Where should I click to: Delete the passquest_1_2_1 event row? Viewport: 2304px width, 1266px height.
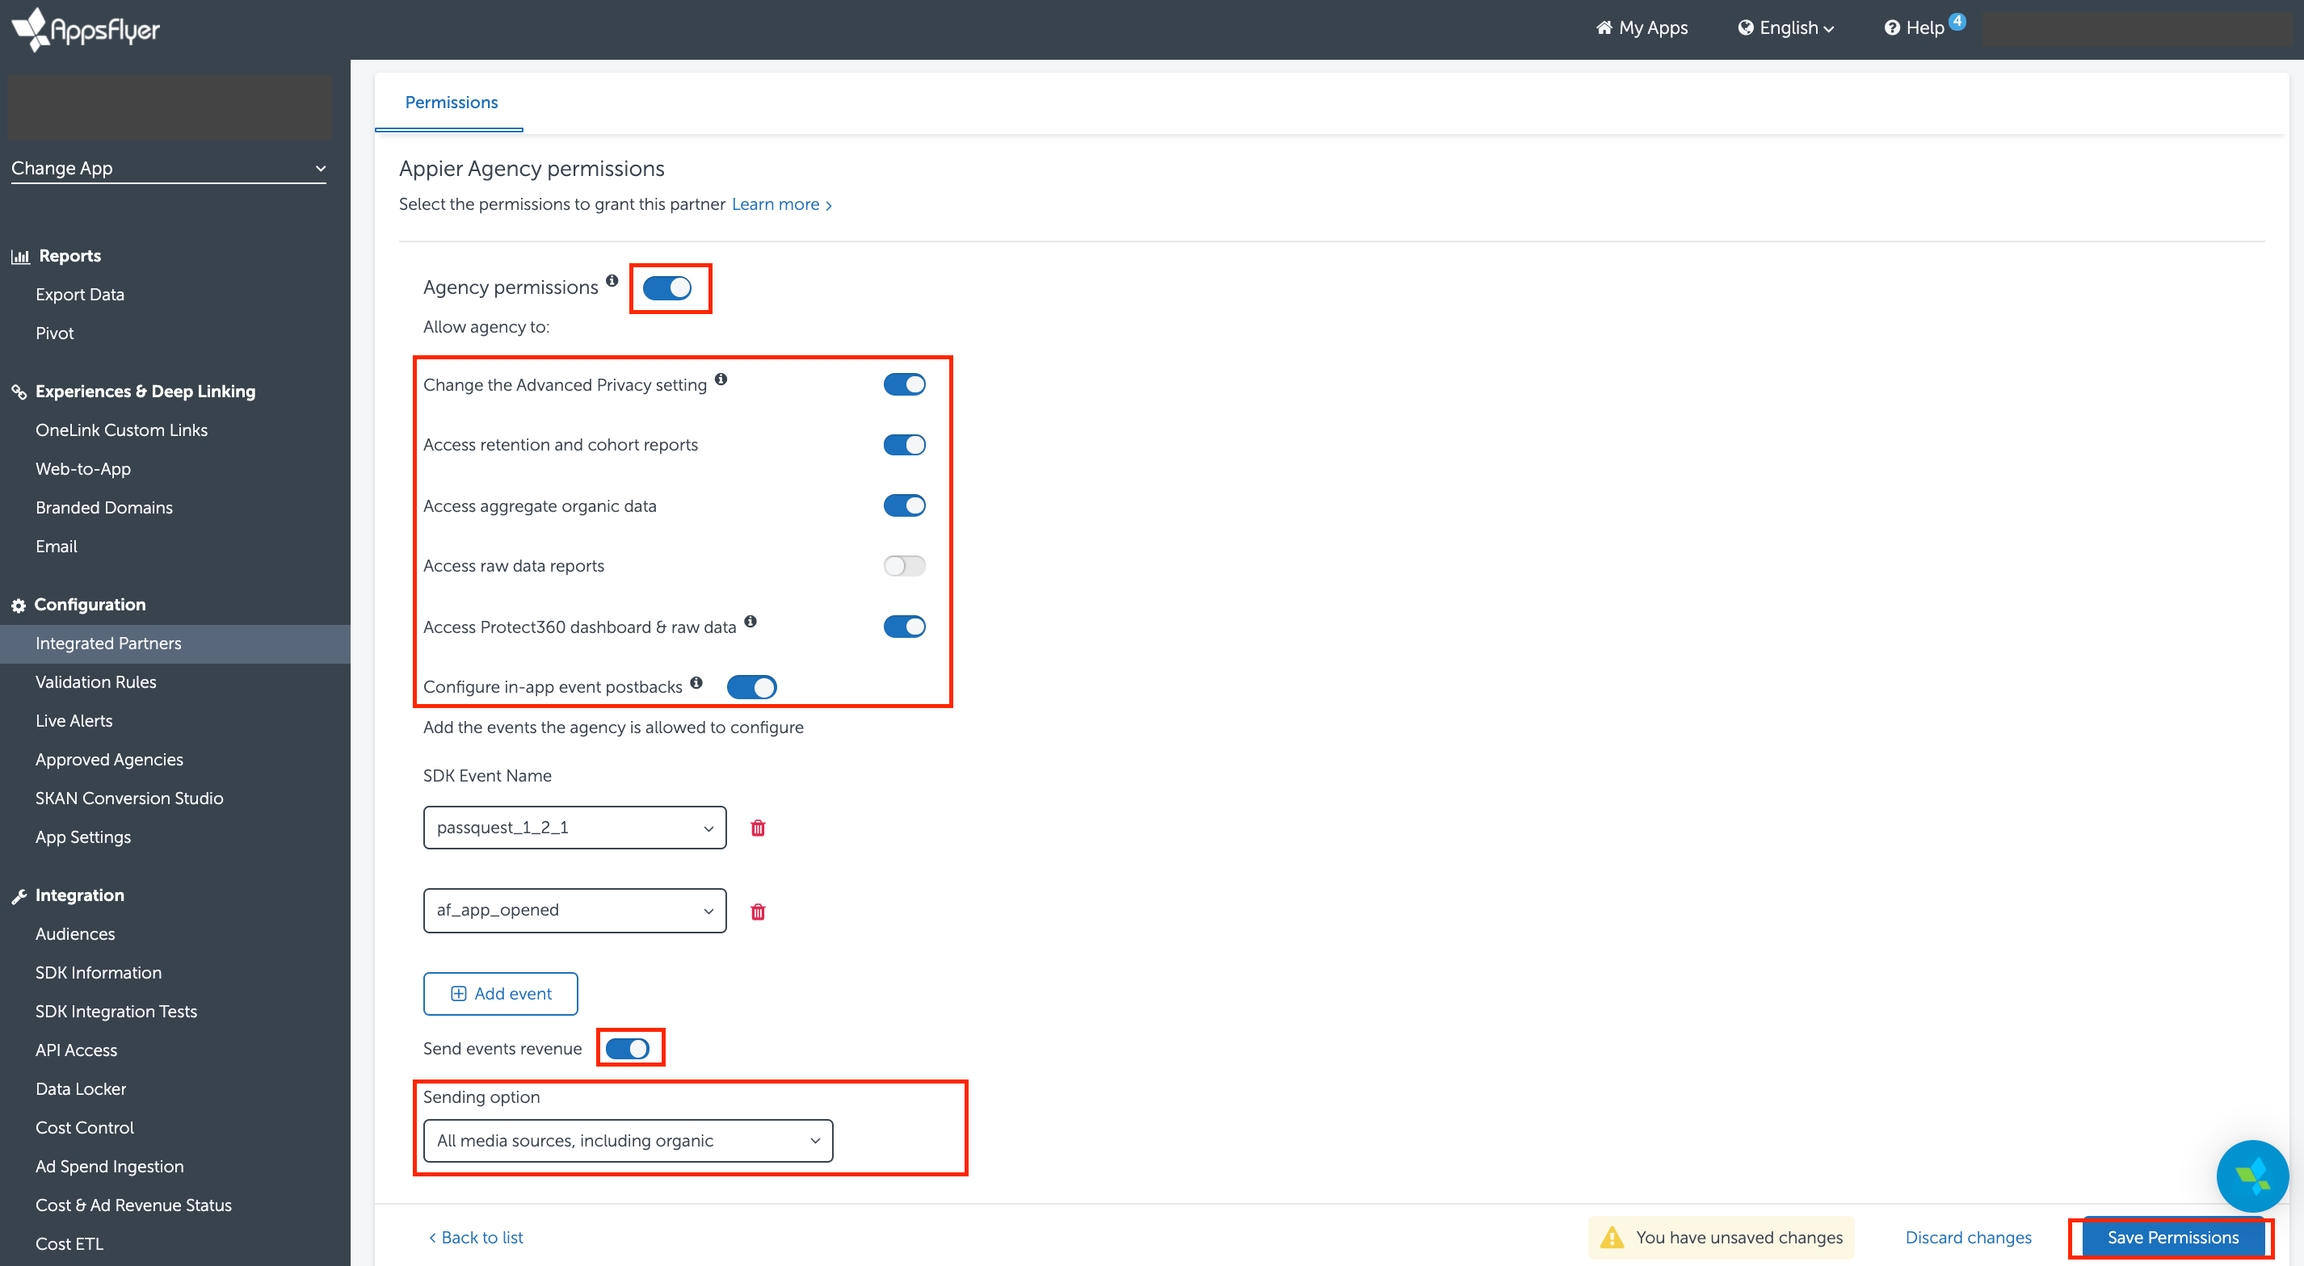point(758,828)
